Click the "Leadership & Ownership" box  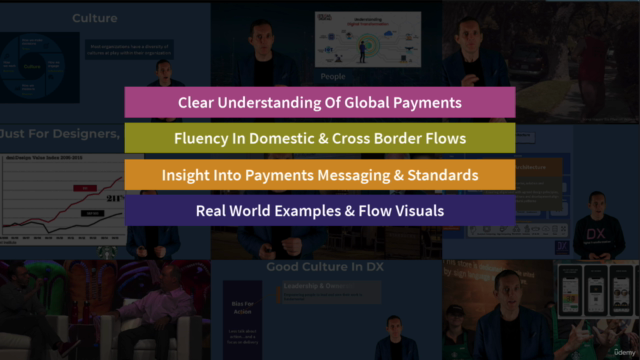[331, 292]
